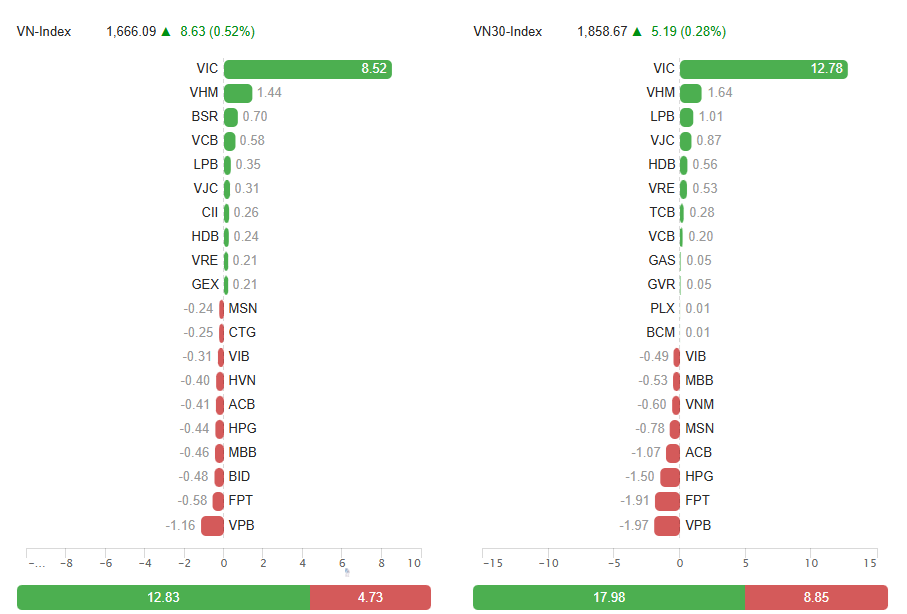Click the red 4.73 losers segment
The height and width of the screenshot is (614, 907).
coord(370,598)
